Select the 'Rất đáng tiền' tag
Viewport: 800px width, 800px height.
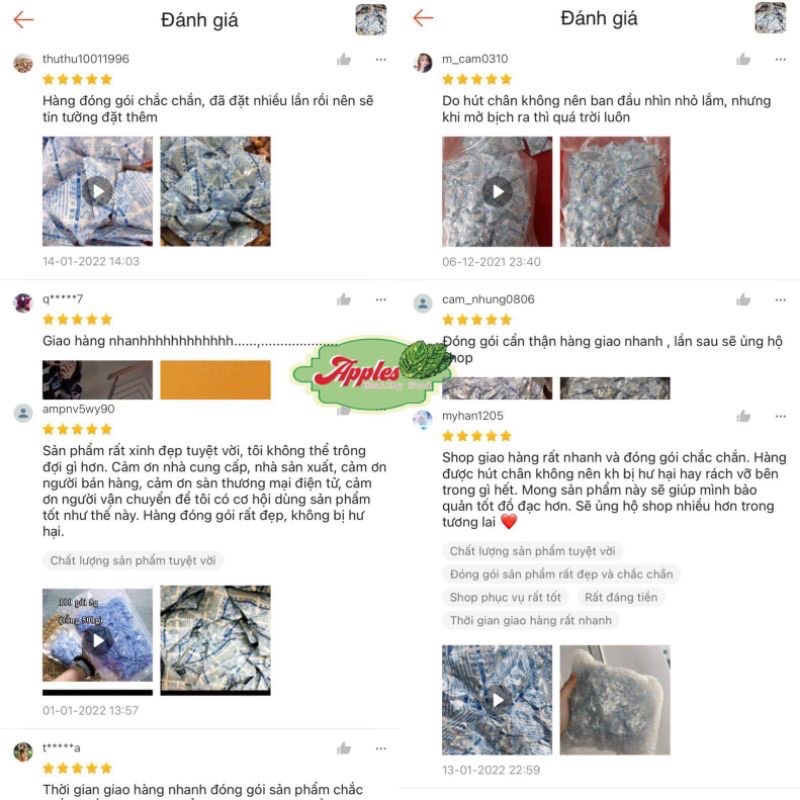coord(621,597)
